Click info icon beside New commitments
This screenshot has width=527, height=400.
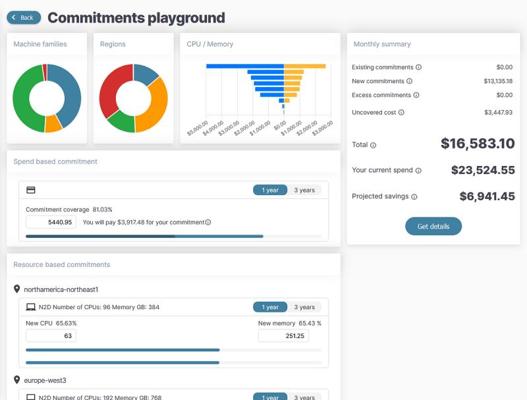[409, 81]
